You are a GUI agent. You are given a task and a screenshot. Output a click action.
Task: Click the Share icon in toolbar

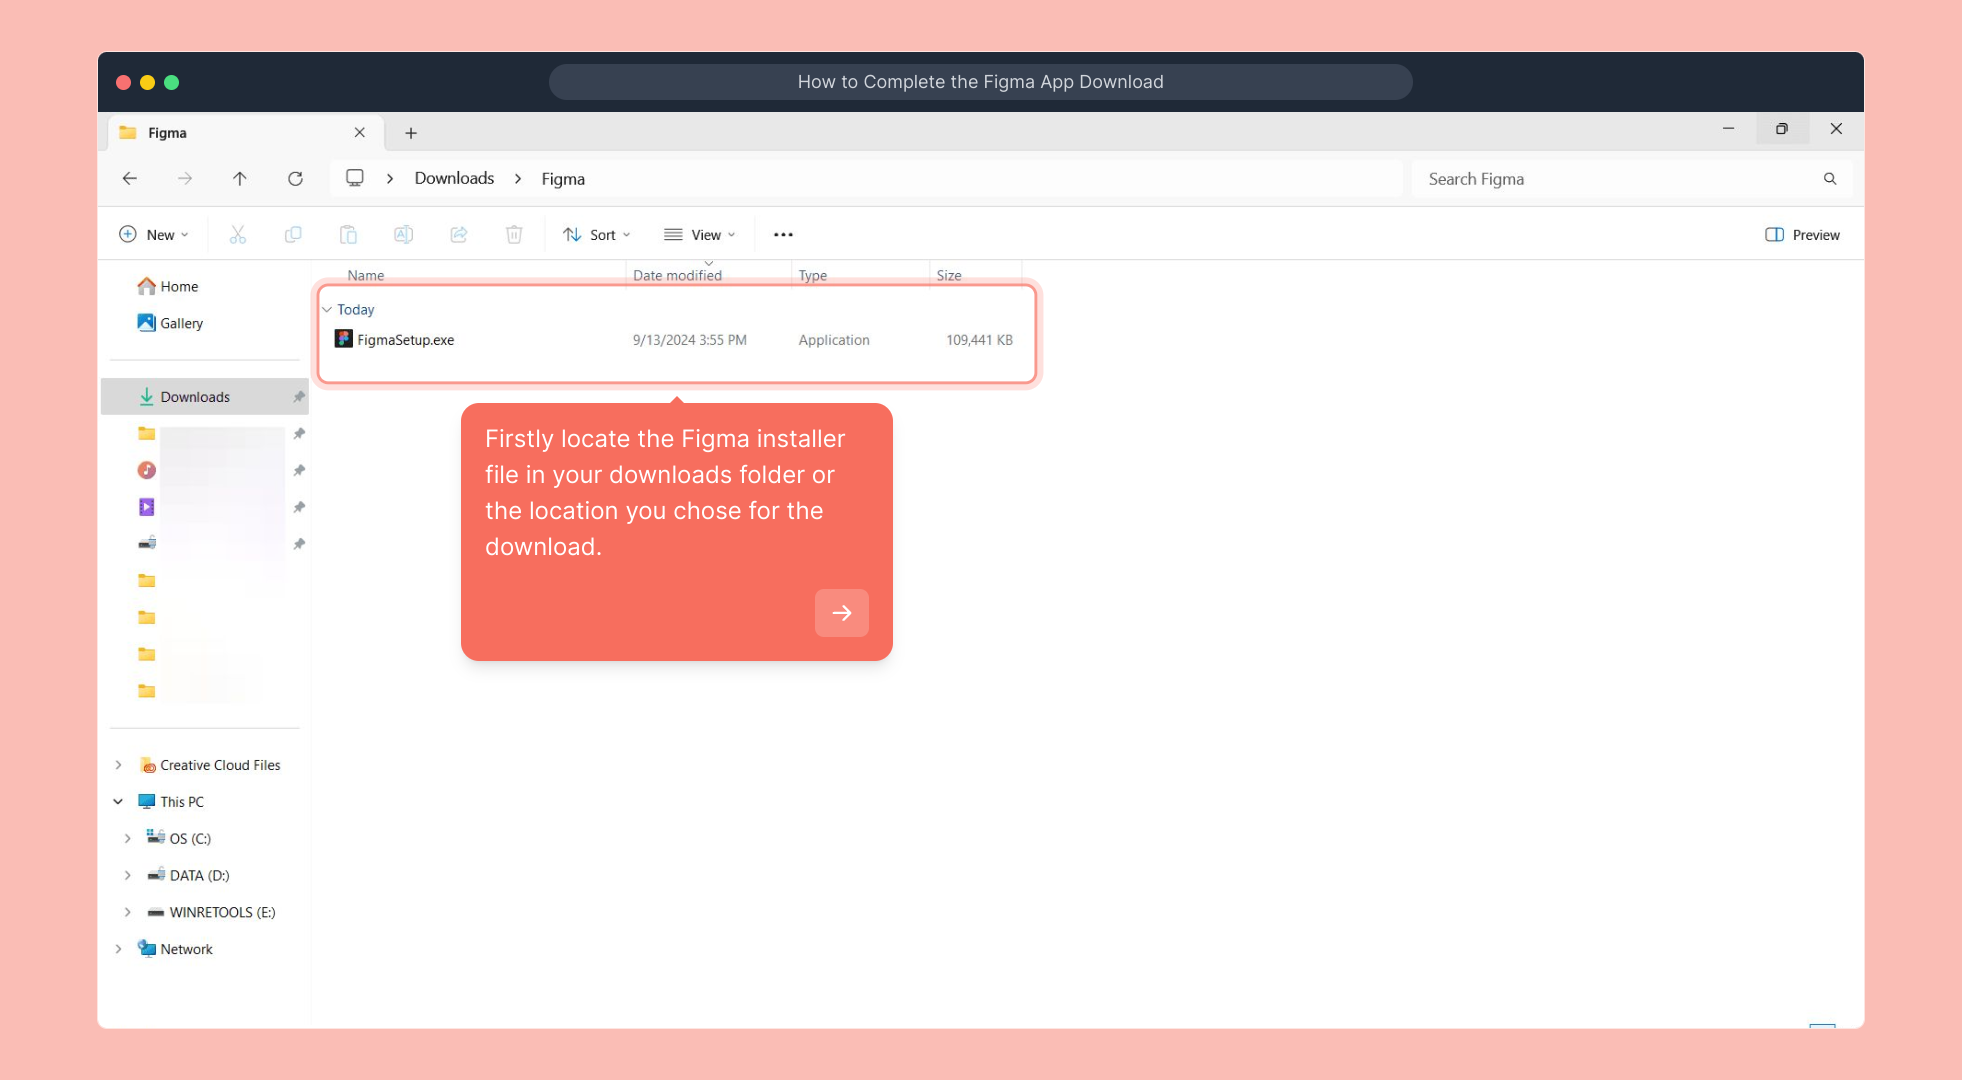click(459, 234)
